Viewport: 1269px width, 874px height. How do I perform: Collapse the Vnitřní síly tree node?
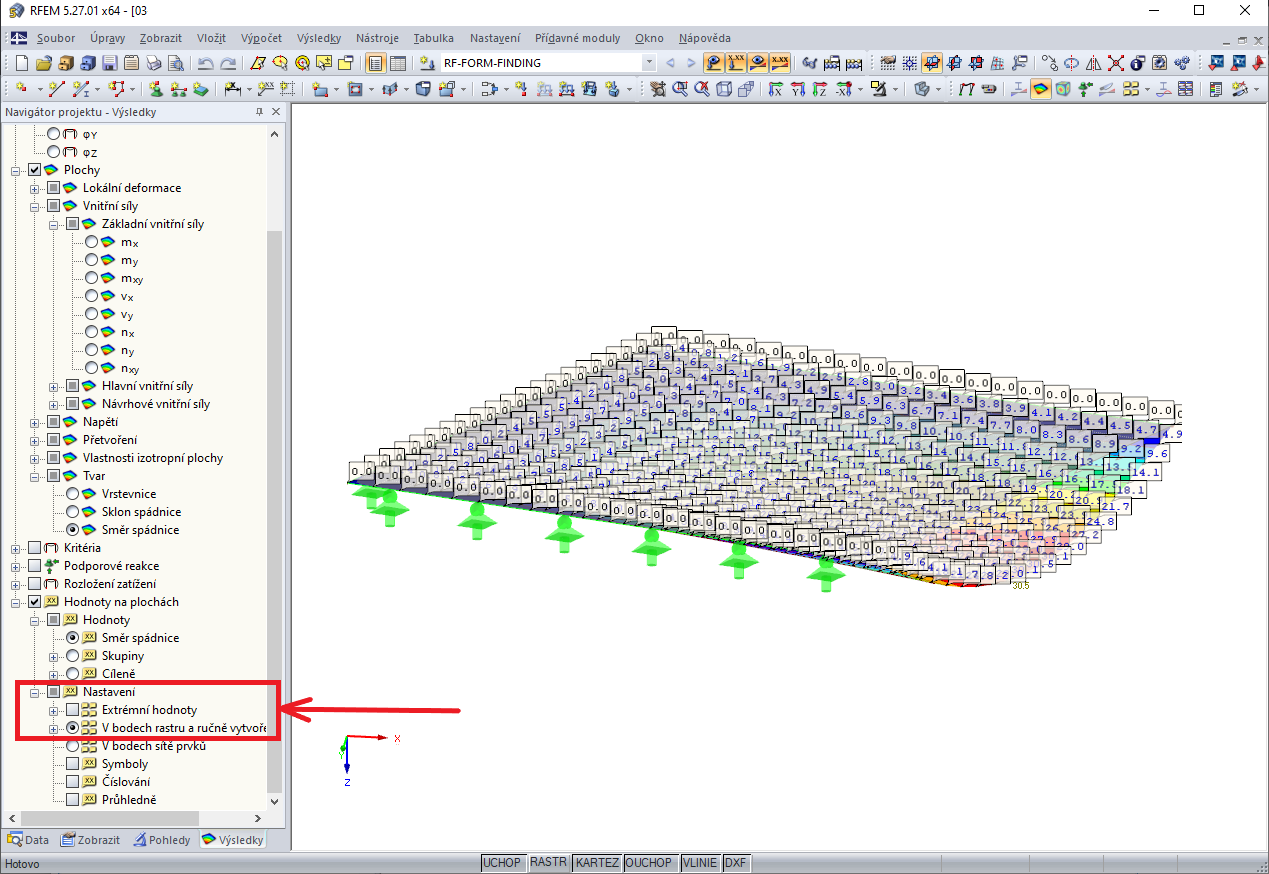click(35, 206)
